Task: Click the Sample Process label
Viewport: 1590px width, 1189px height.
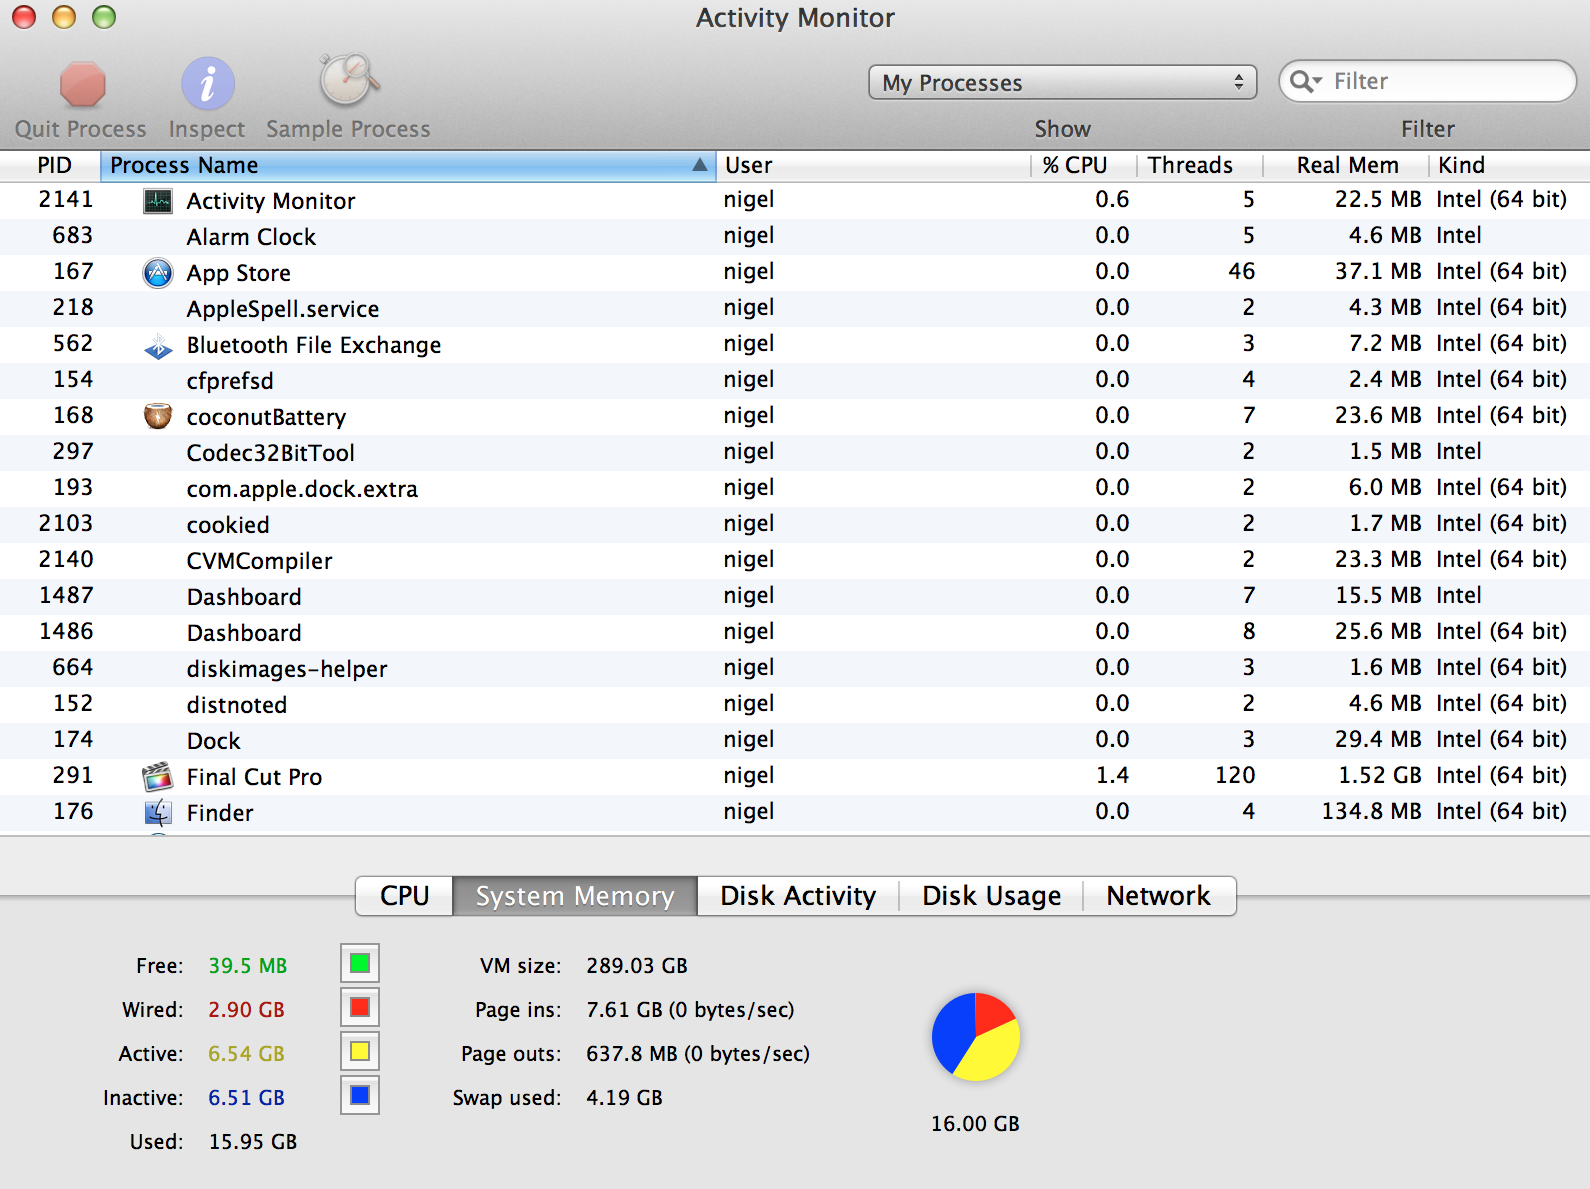Action: click(x=348, y=129)
